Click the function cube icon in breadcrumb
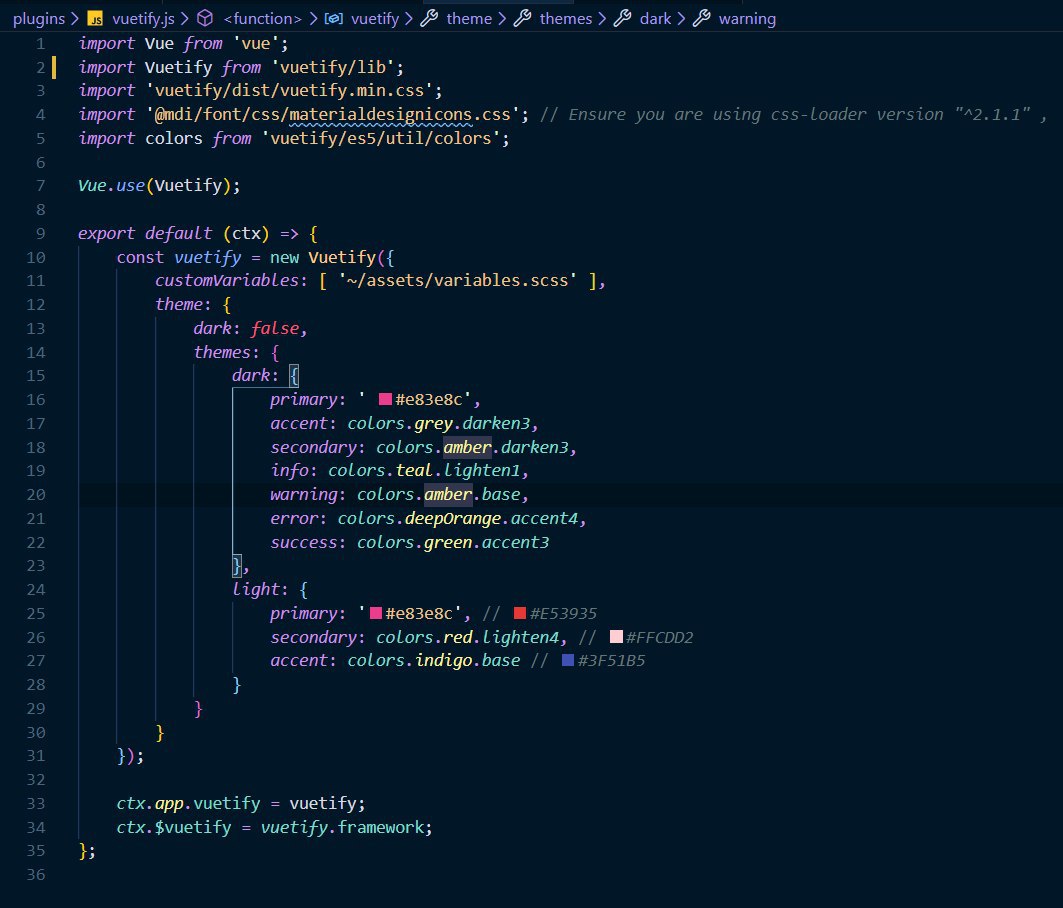 (x=205, y=19)
